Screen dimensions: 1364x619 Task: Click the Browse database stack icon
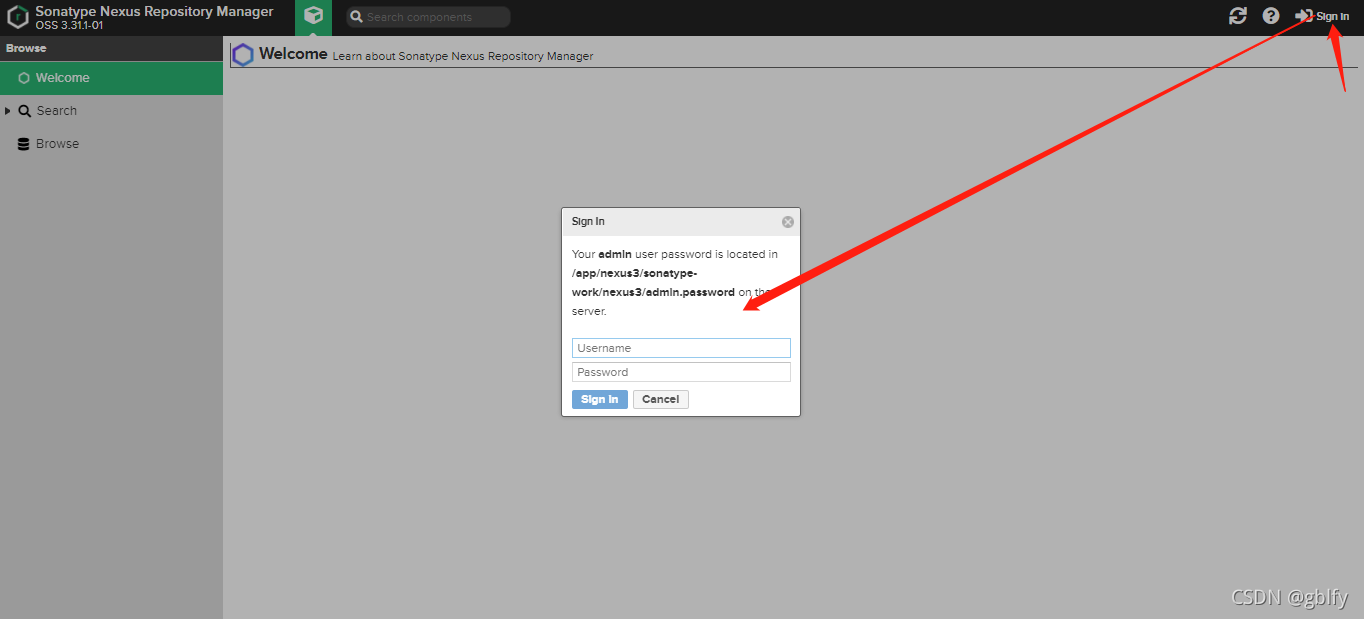click(x=24, y=144)
